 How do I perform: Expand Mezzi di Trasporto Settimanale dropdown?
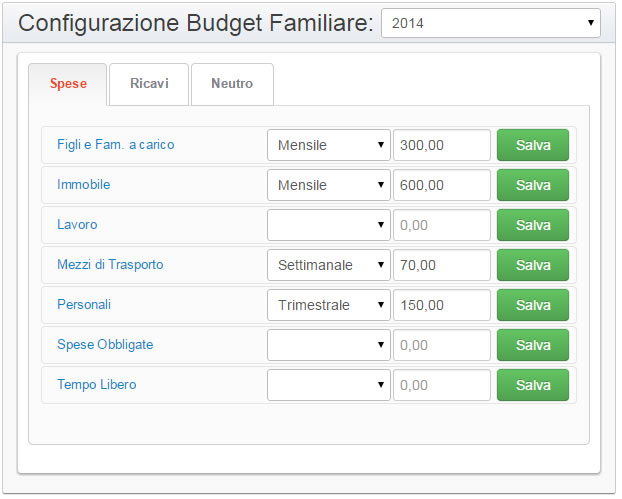pos(329,265)
